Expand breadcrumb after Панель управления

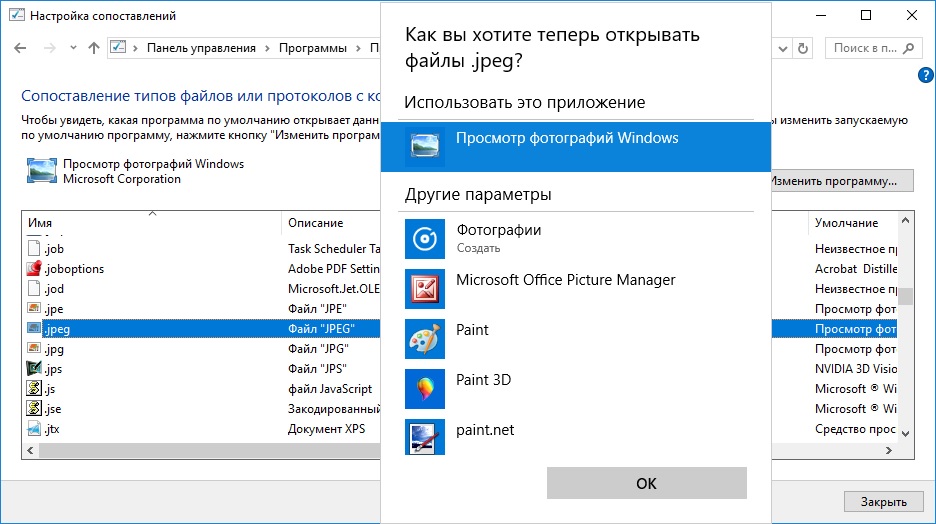267,48
